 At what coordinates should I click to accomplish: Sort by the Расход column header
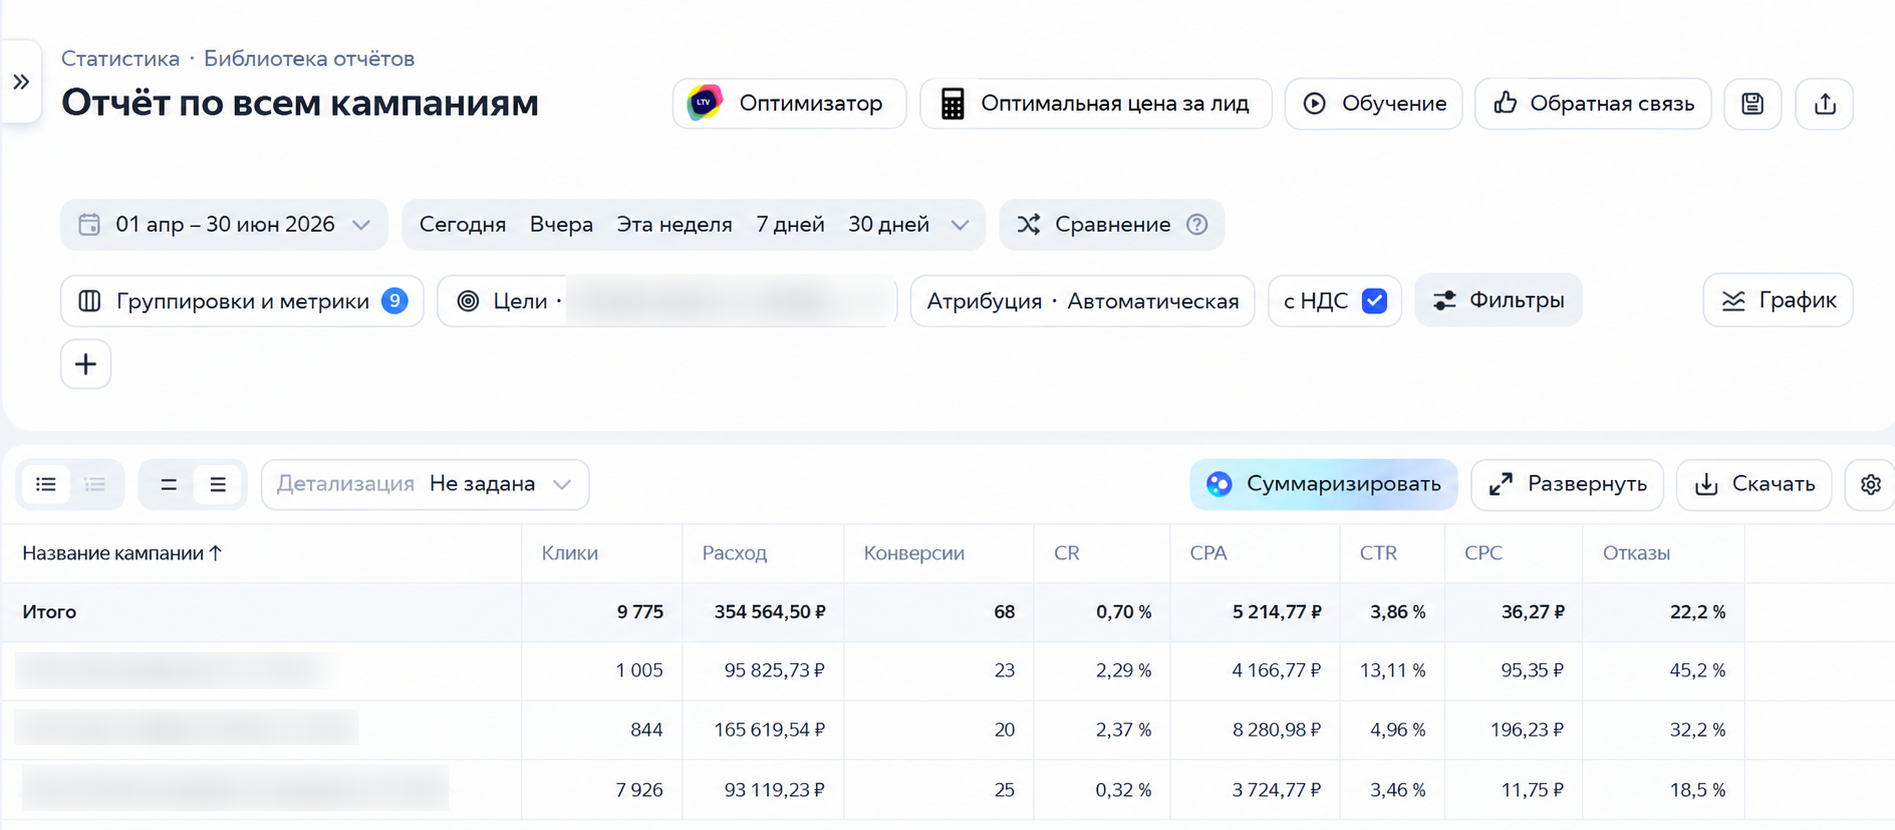[734, 553]
